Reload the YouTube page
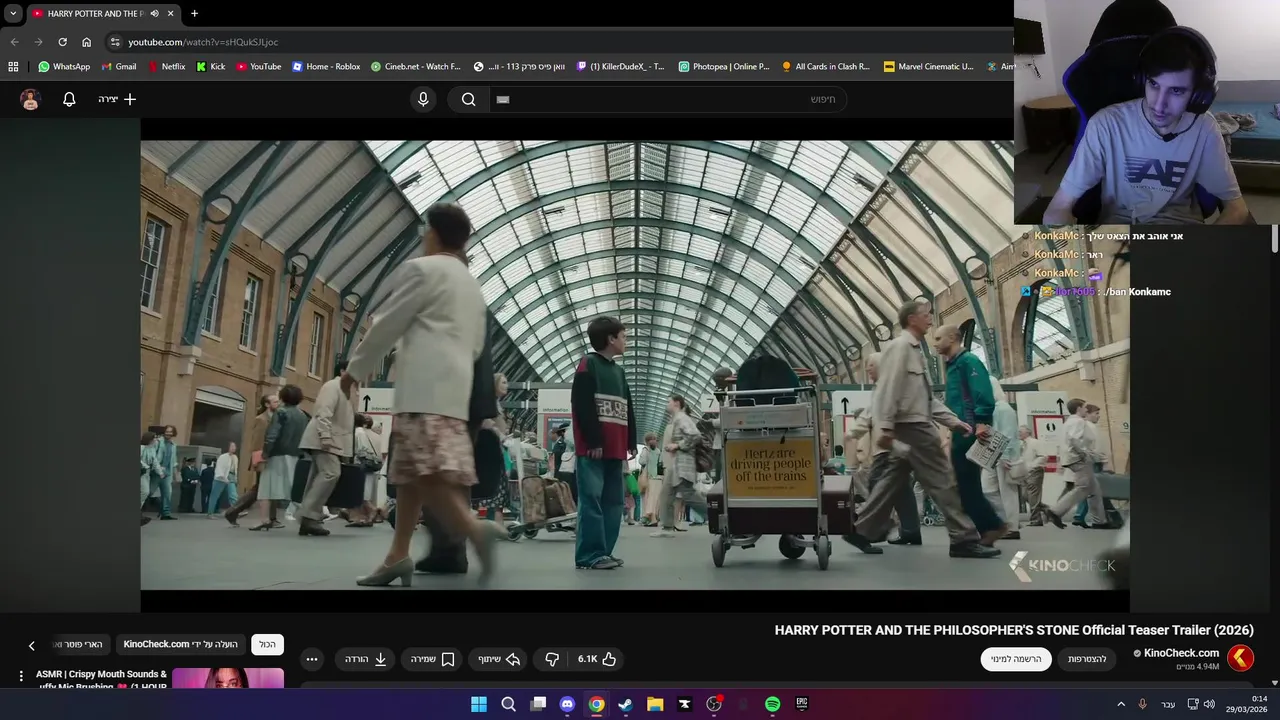 [x=62, y=42]
